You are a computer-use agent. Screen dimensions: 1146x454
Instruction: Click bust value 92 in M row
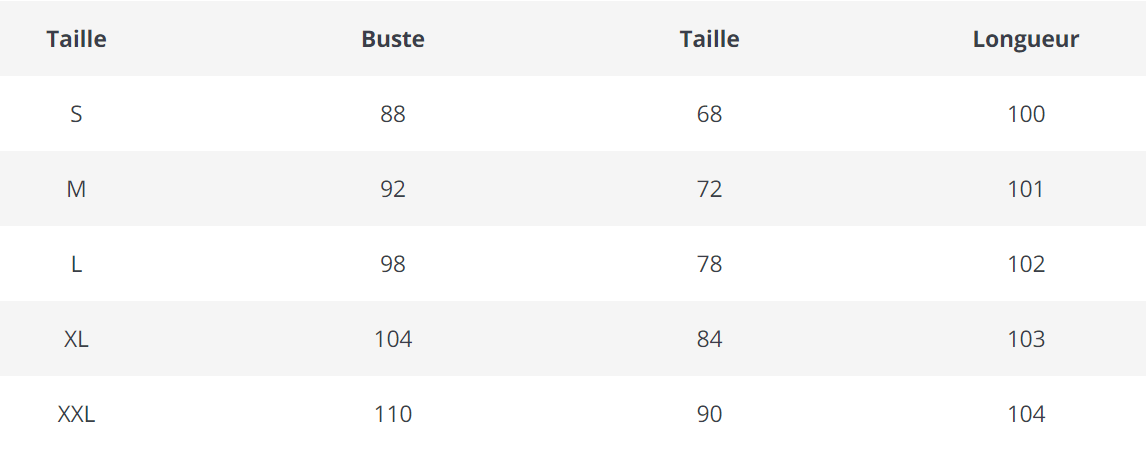pyautogui.click(x=393, y=189)
